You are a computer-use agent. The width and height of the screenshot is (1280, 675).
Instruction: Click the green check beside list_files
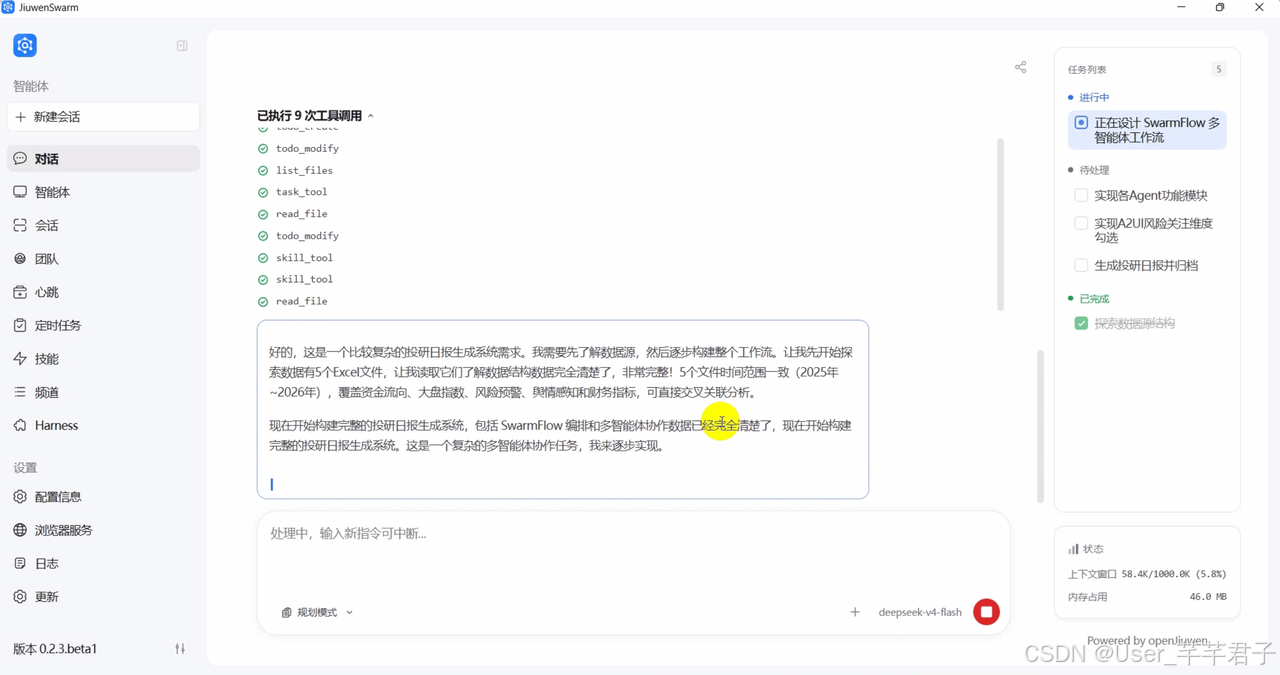tap(263, 170)
